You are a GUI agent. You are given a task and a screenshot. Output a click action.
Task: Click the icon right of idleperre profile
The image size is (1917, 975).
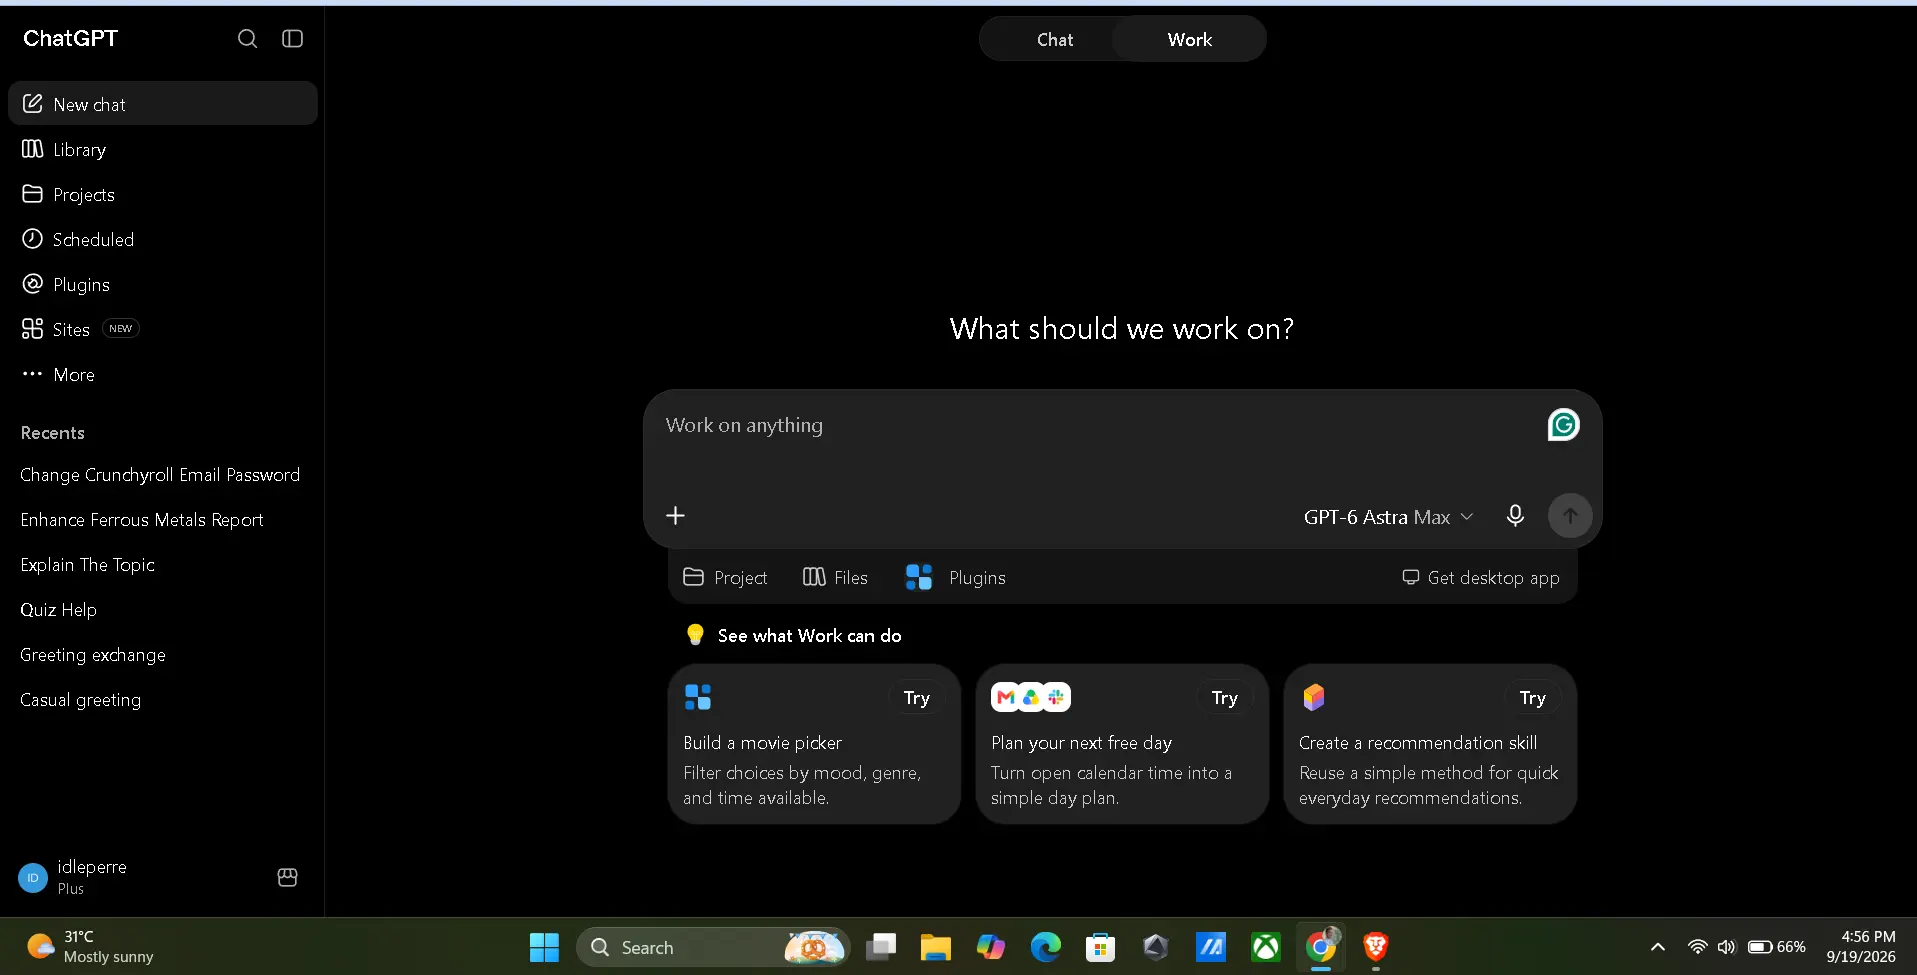(287, 877)
